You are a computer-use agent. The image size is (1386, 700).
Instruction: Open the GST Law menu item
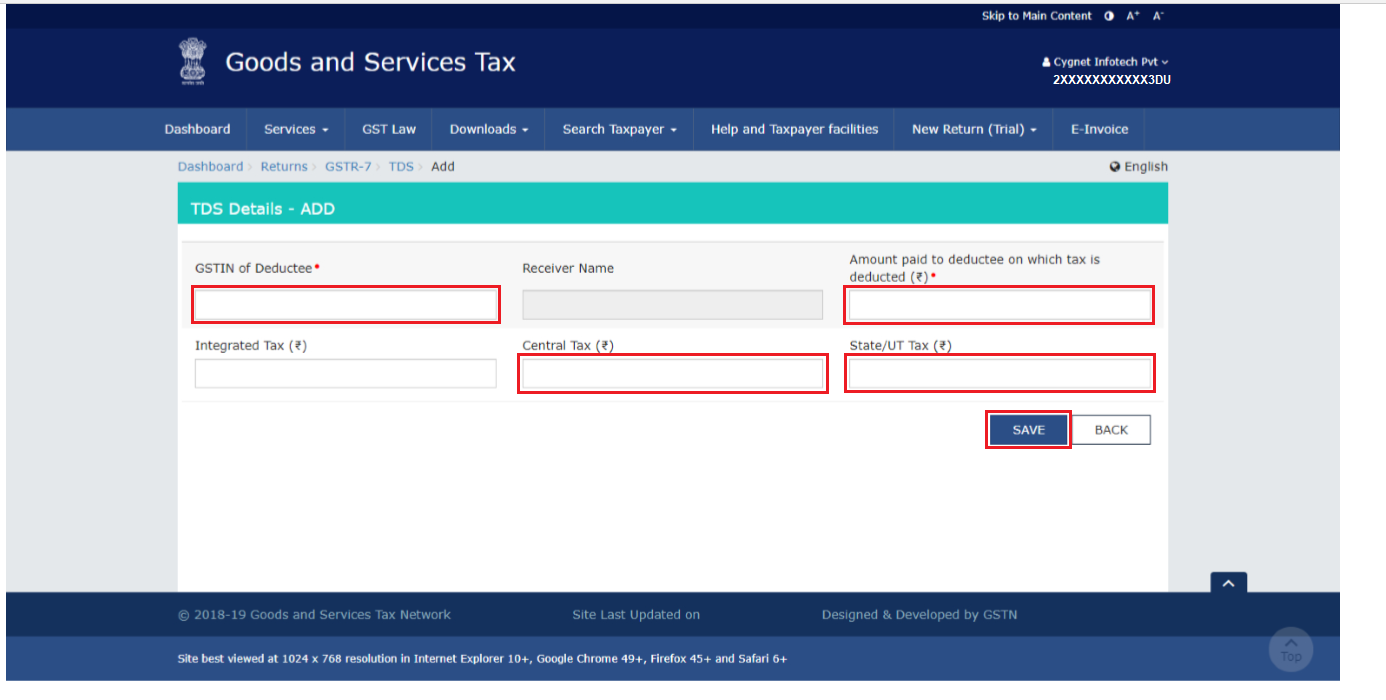(x=389, y=129)
